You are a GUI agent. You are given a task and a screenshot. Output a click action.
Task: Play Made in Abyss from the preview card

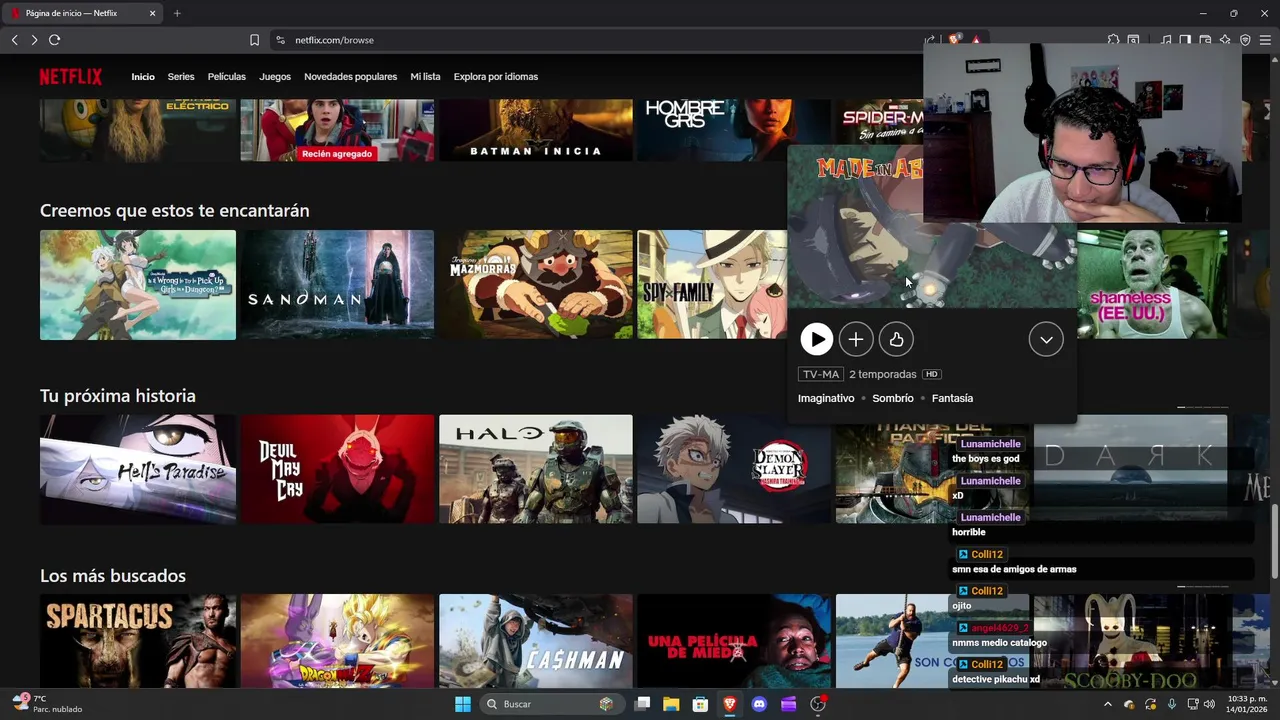coord(816,340)
